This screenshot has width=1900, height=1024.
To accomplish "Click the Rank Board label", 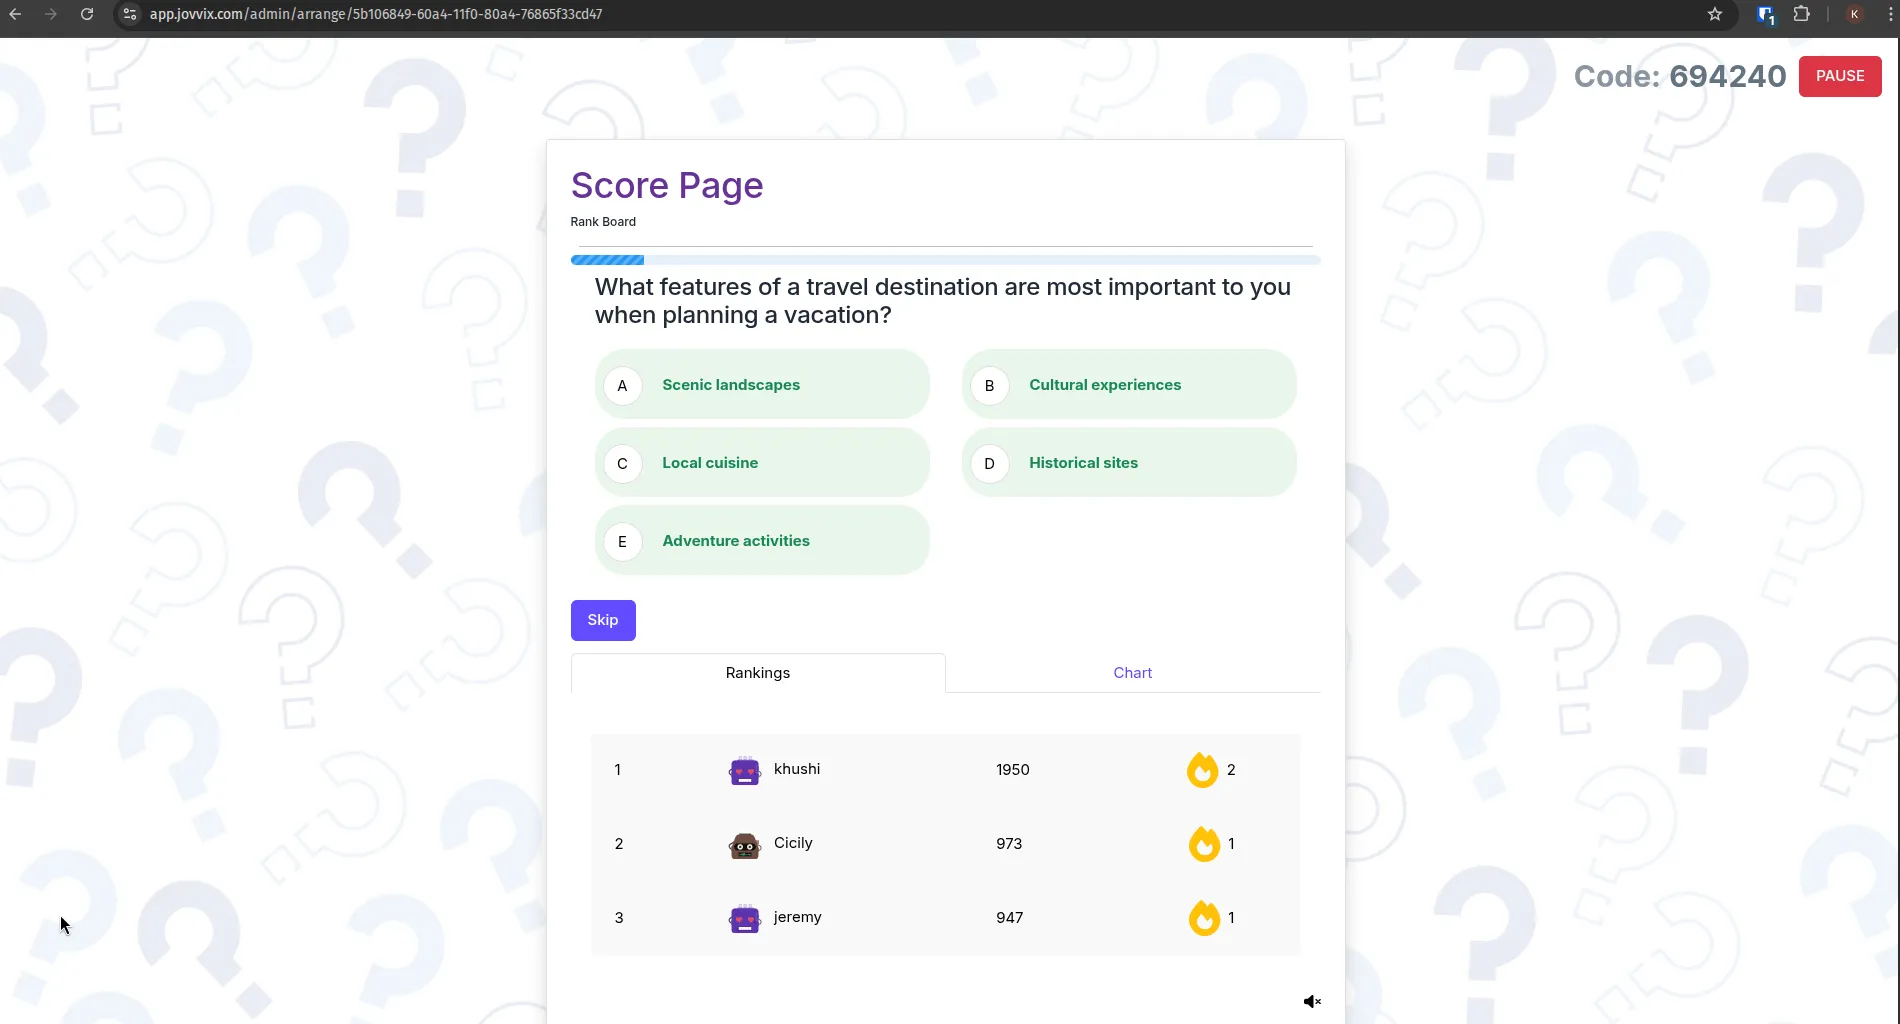I will coord(603,222).
